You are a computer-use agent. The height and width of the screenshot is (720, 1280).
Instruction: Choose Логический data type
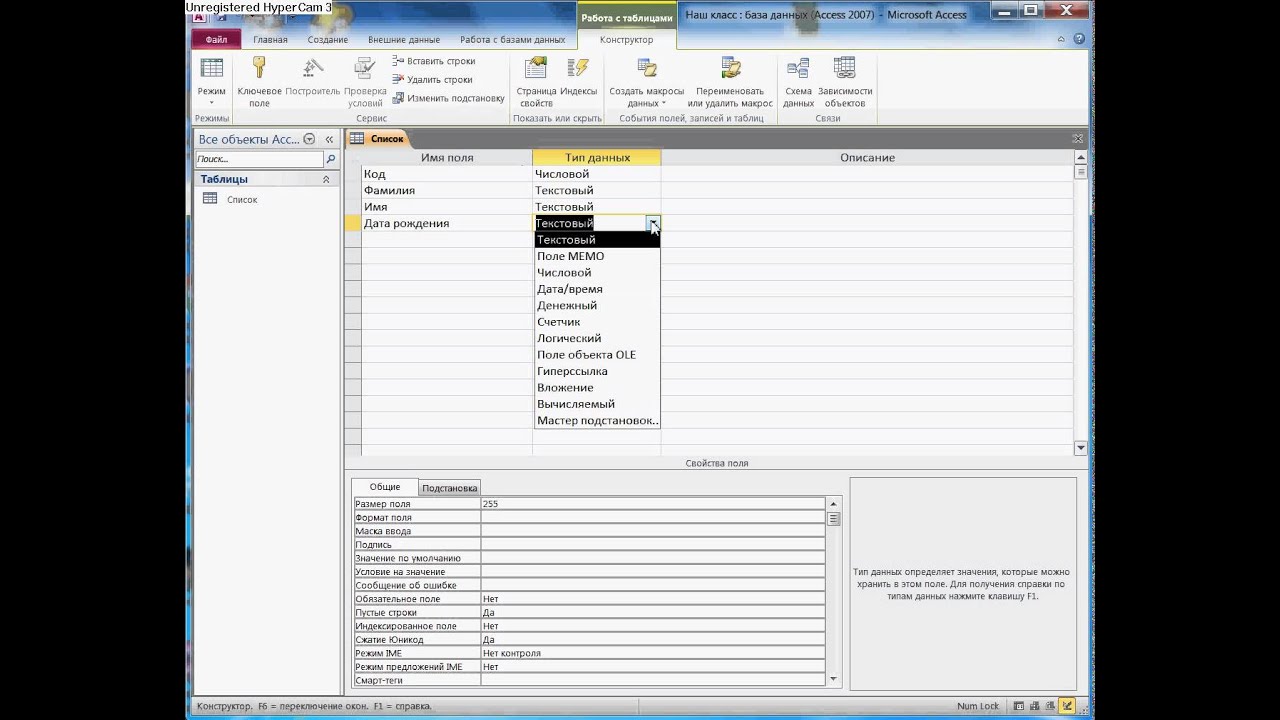tap(597, 338)
